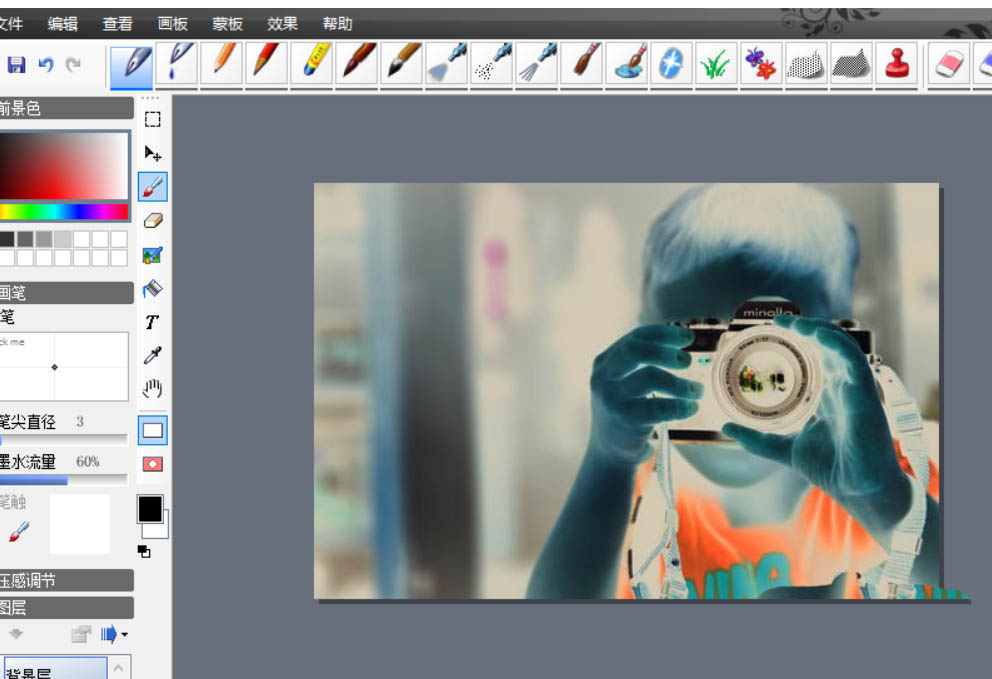The height and width of the screenshot is (679, 992).
Task: Activate the text tool
Action: 152,322
